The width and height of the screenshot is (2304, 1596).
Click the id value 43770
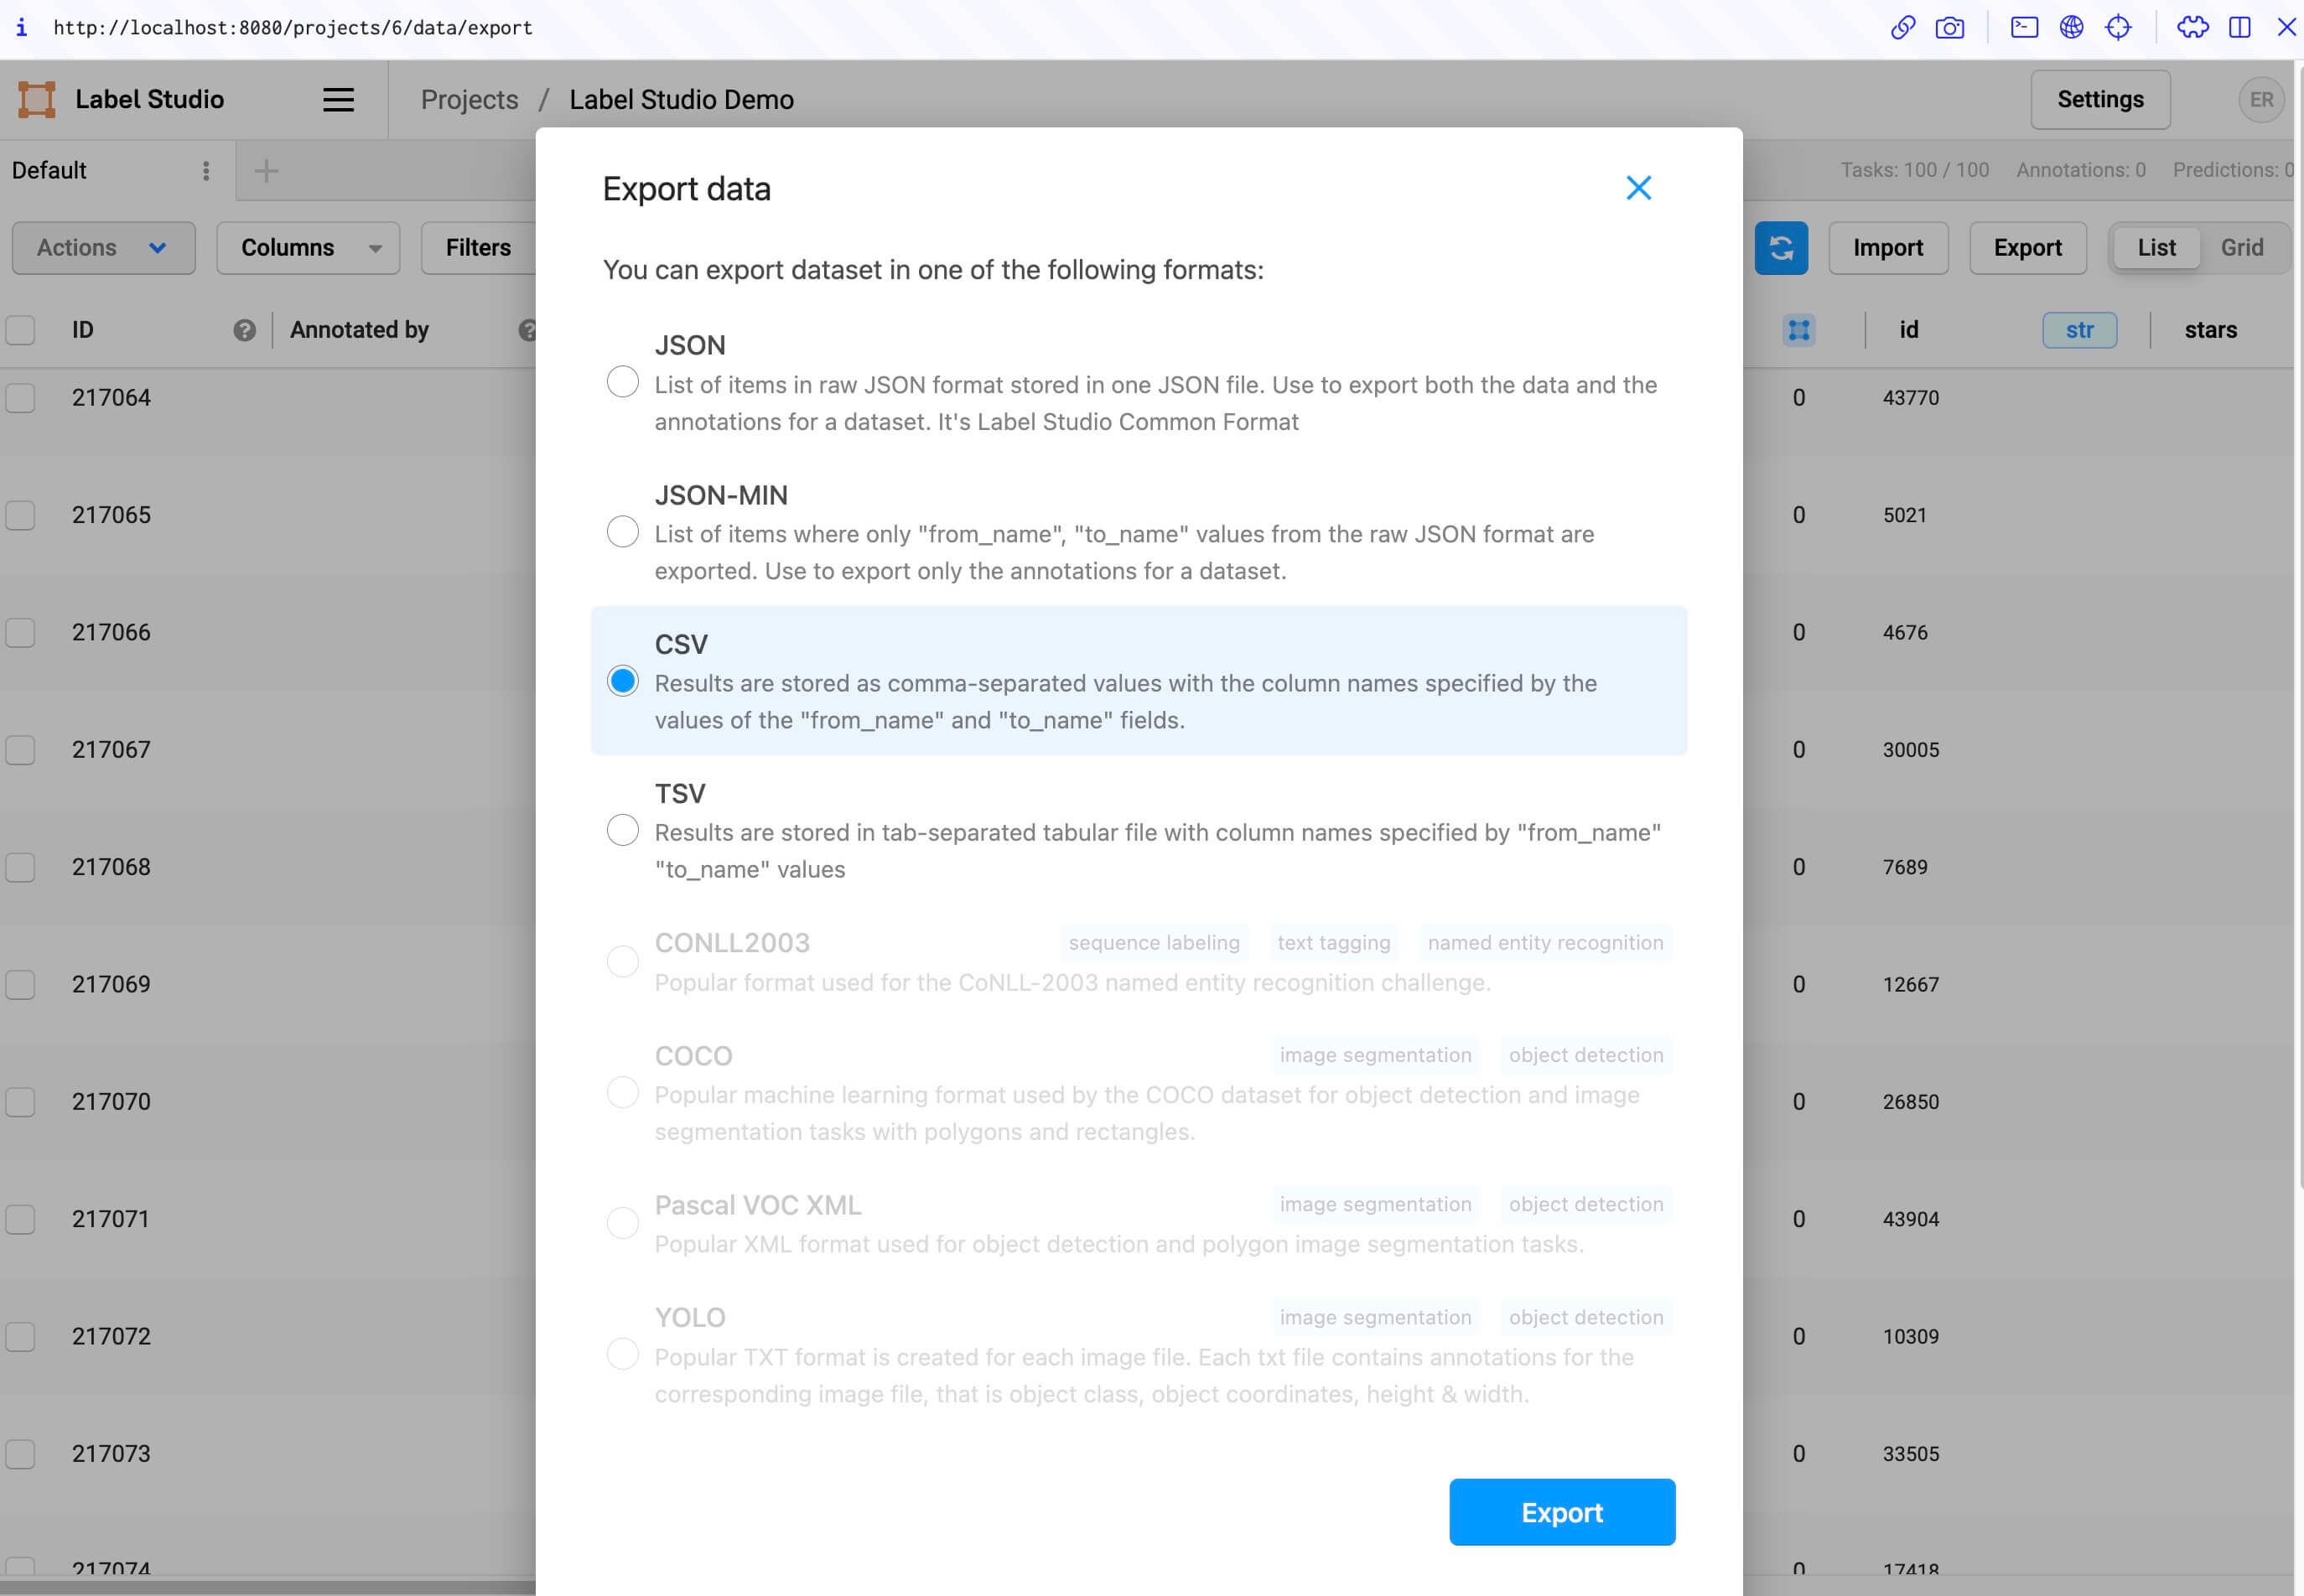pos(1910,398)
